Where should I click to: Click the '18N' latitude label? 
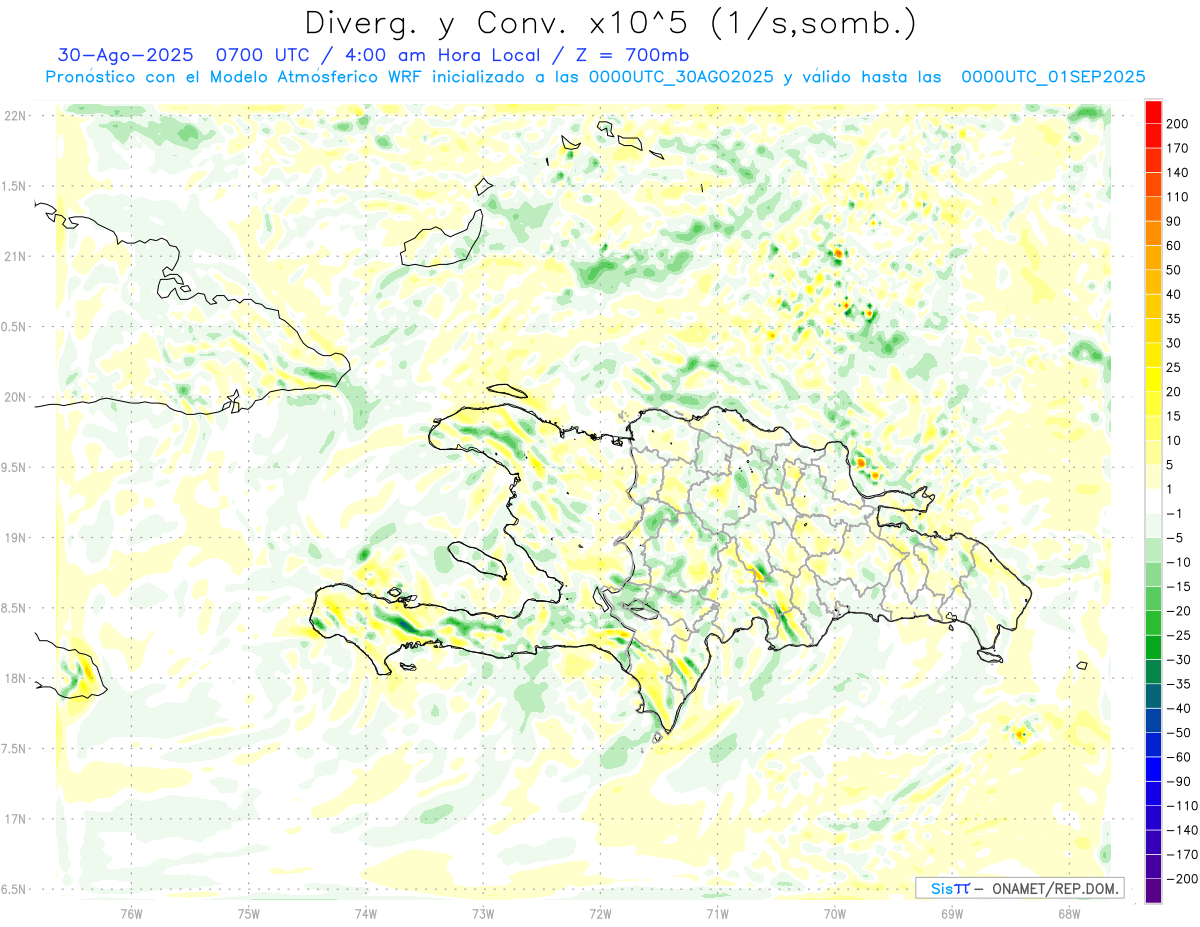point(15,678)
